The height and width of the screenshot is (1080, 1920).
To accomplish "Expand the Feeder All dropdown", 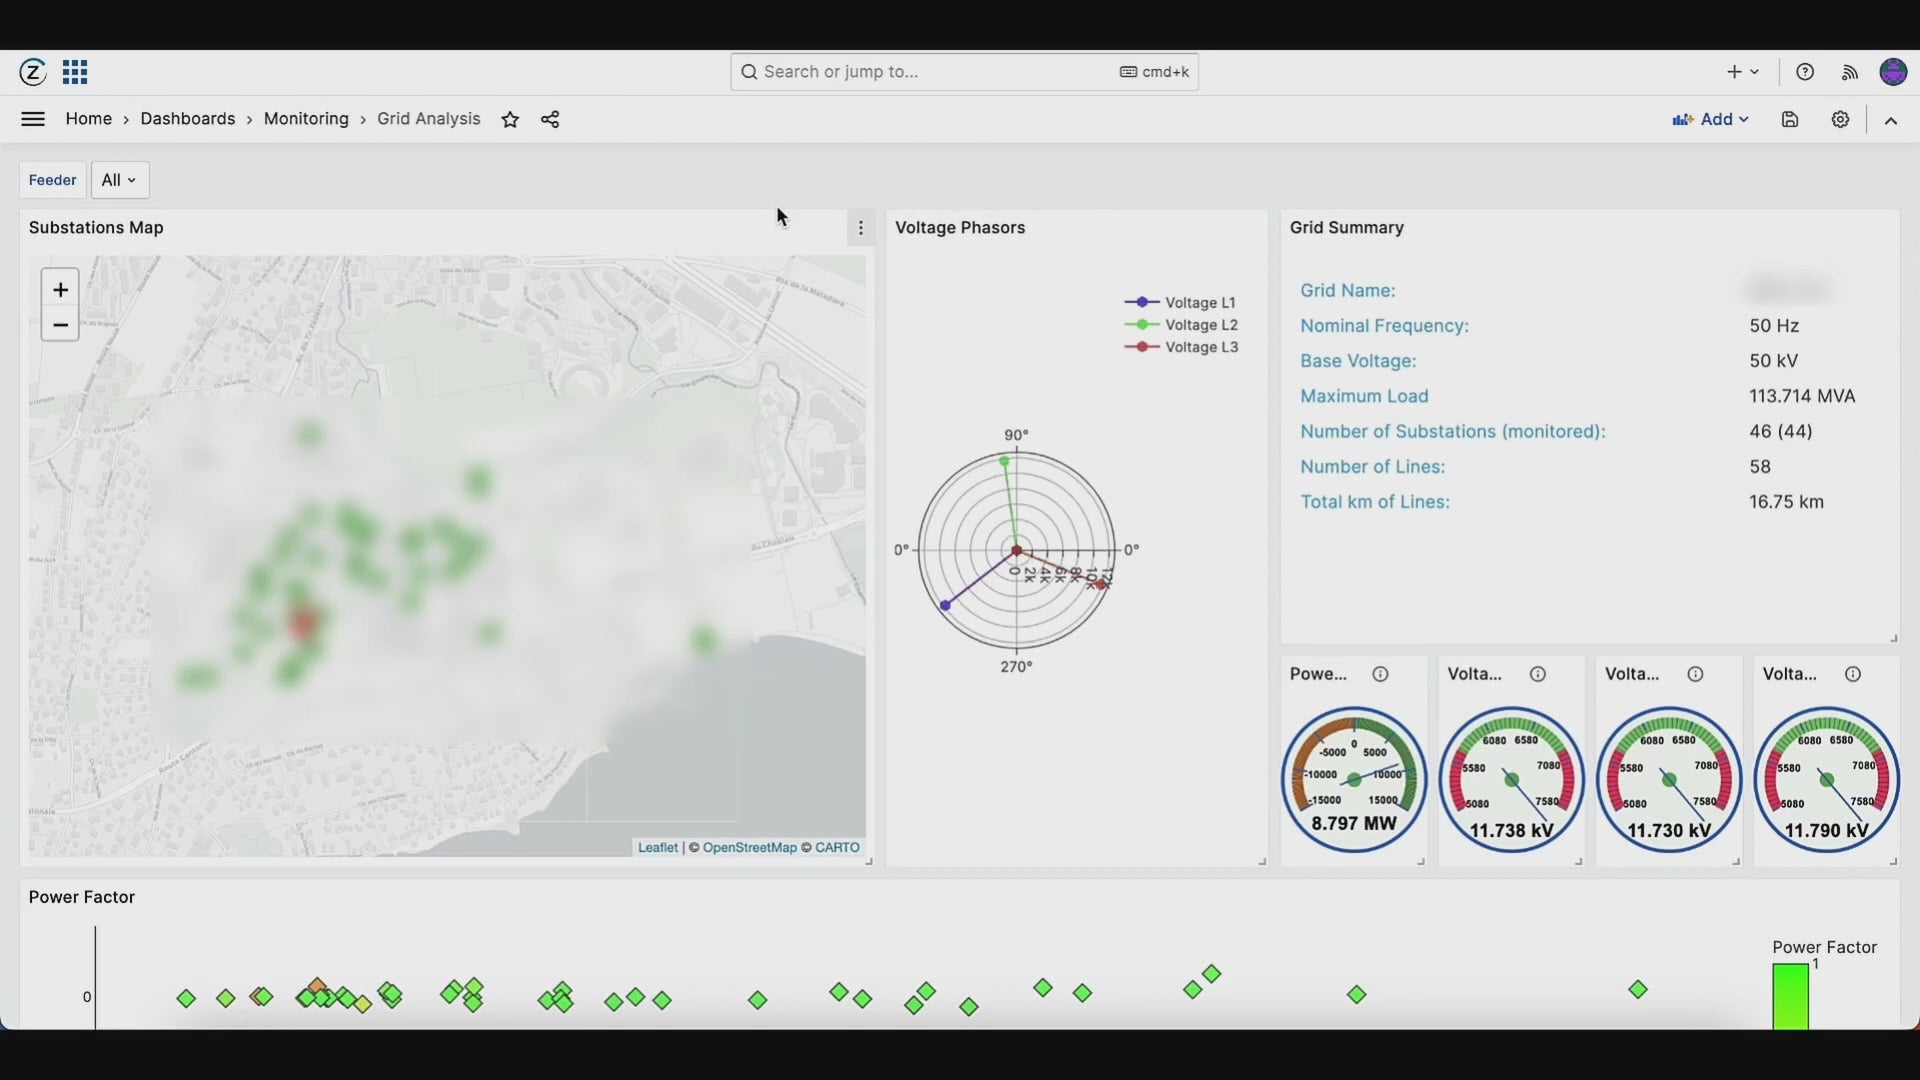I will pos(120,180).
